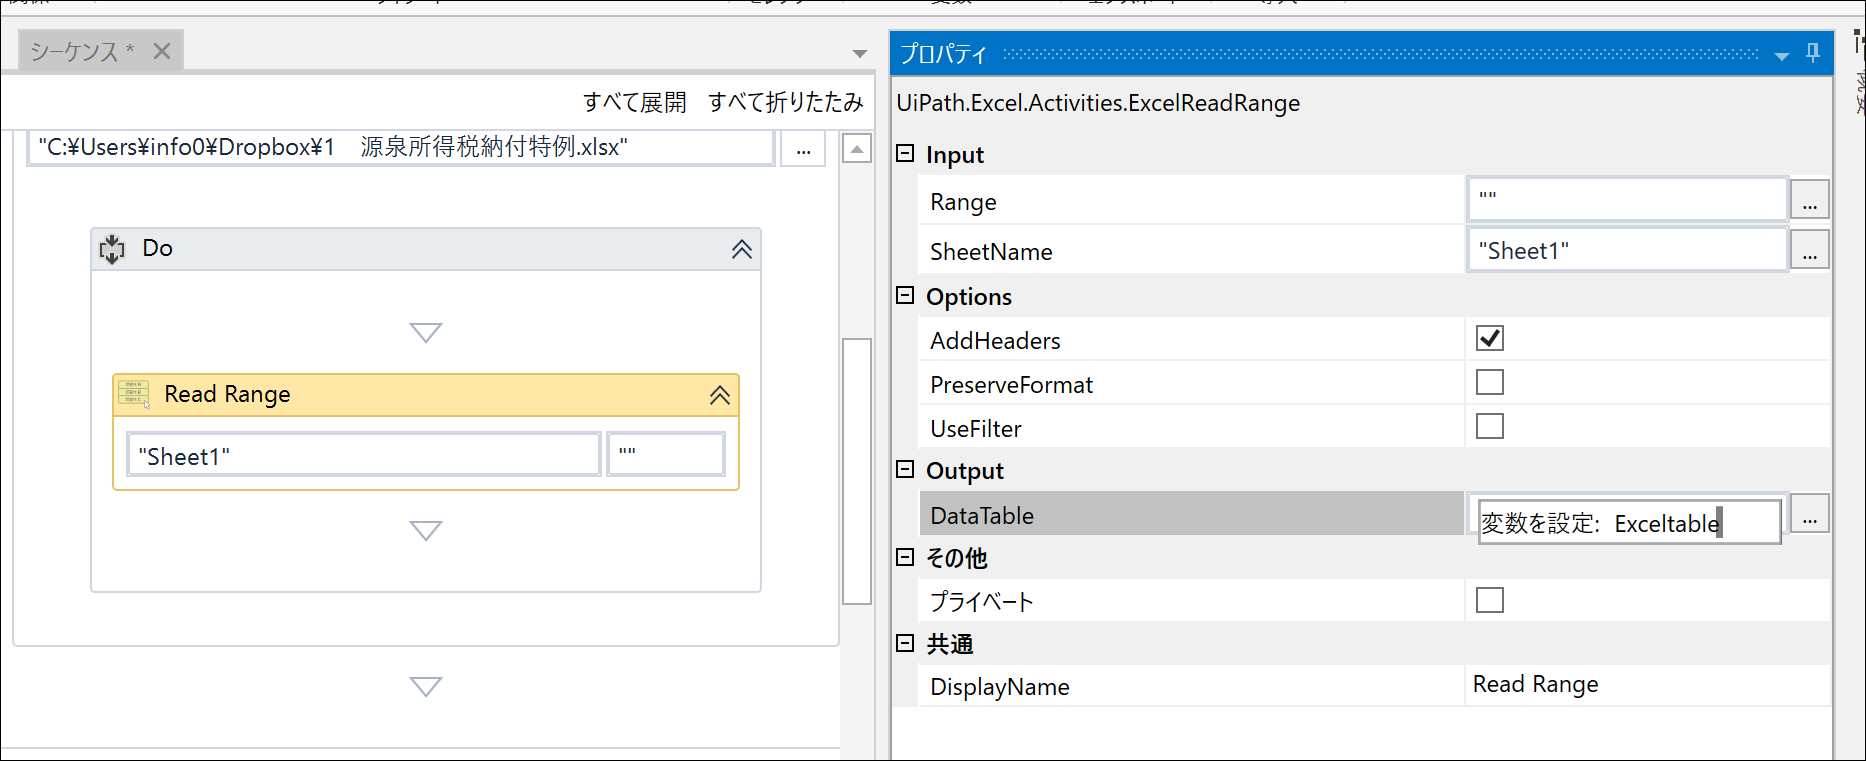The image size is (1866, 761).
Task: Click drop arrow below Read Range activity
Action: [426, 531]
